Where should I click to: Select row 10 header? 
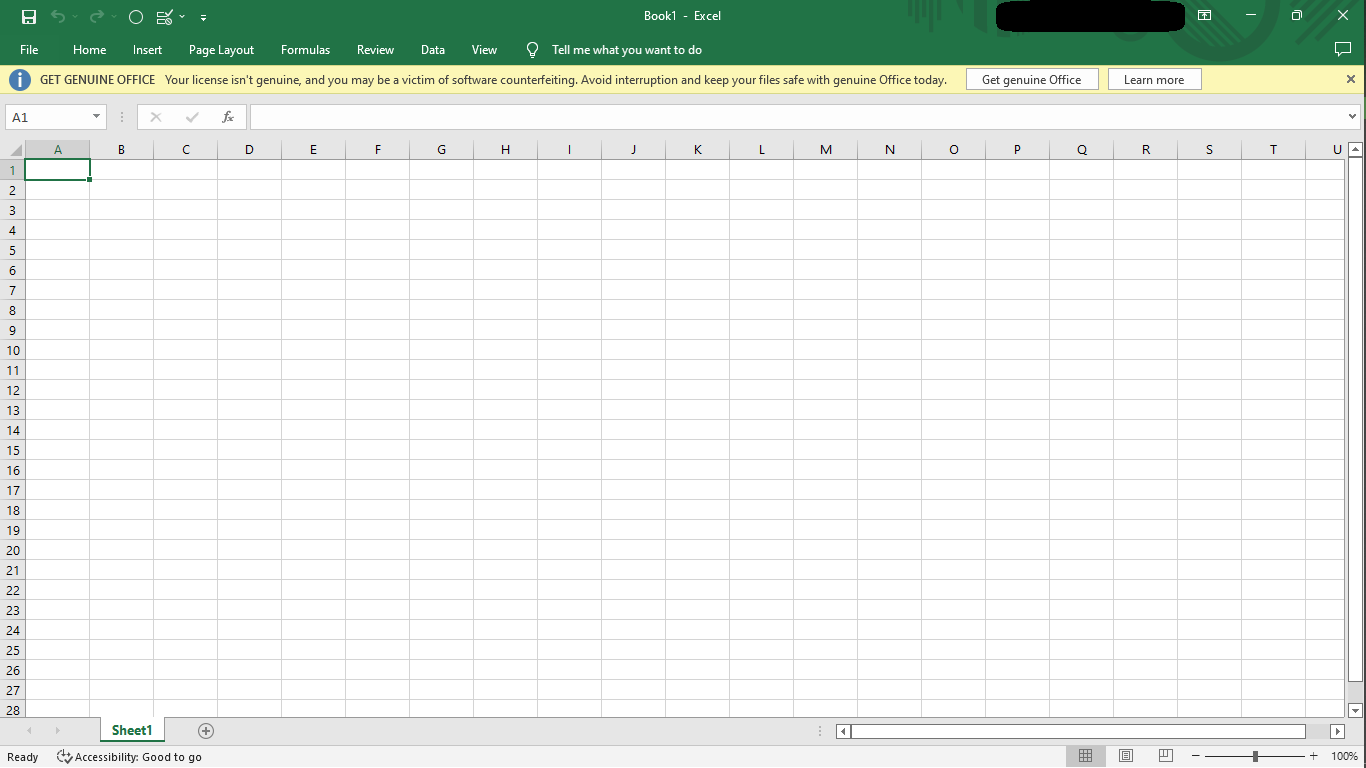[13, 350]
